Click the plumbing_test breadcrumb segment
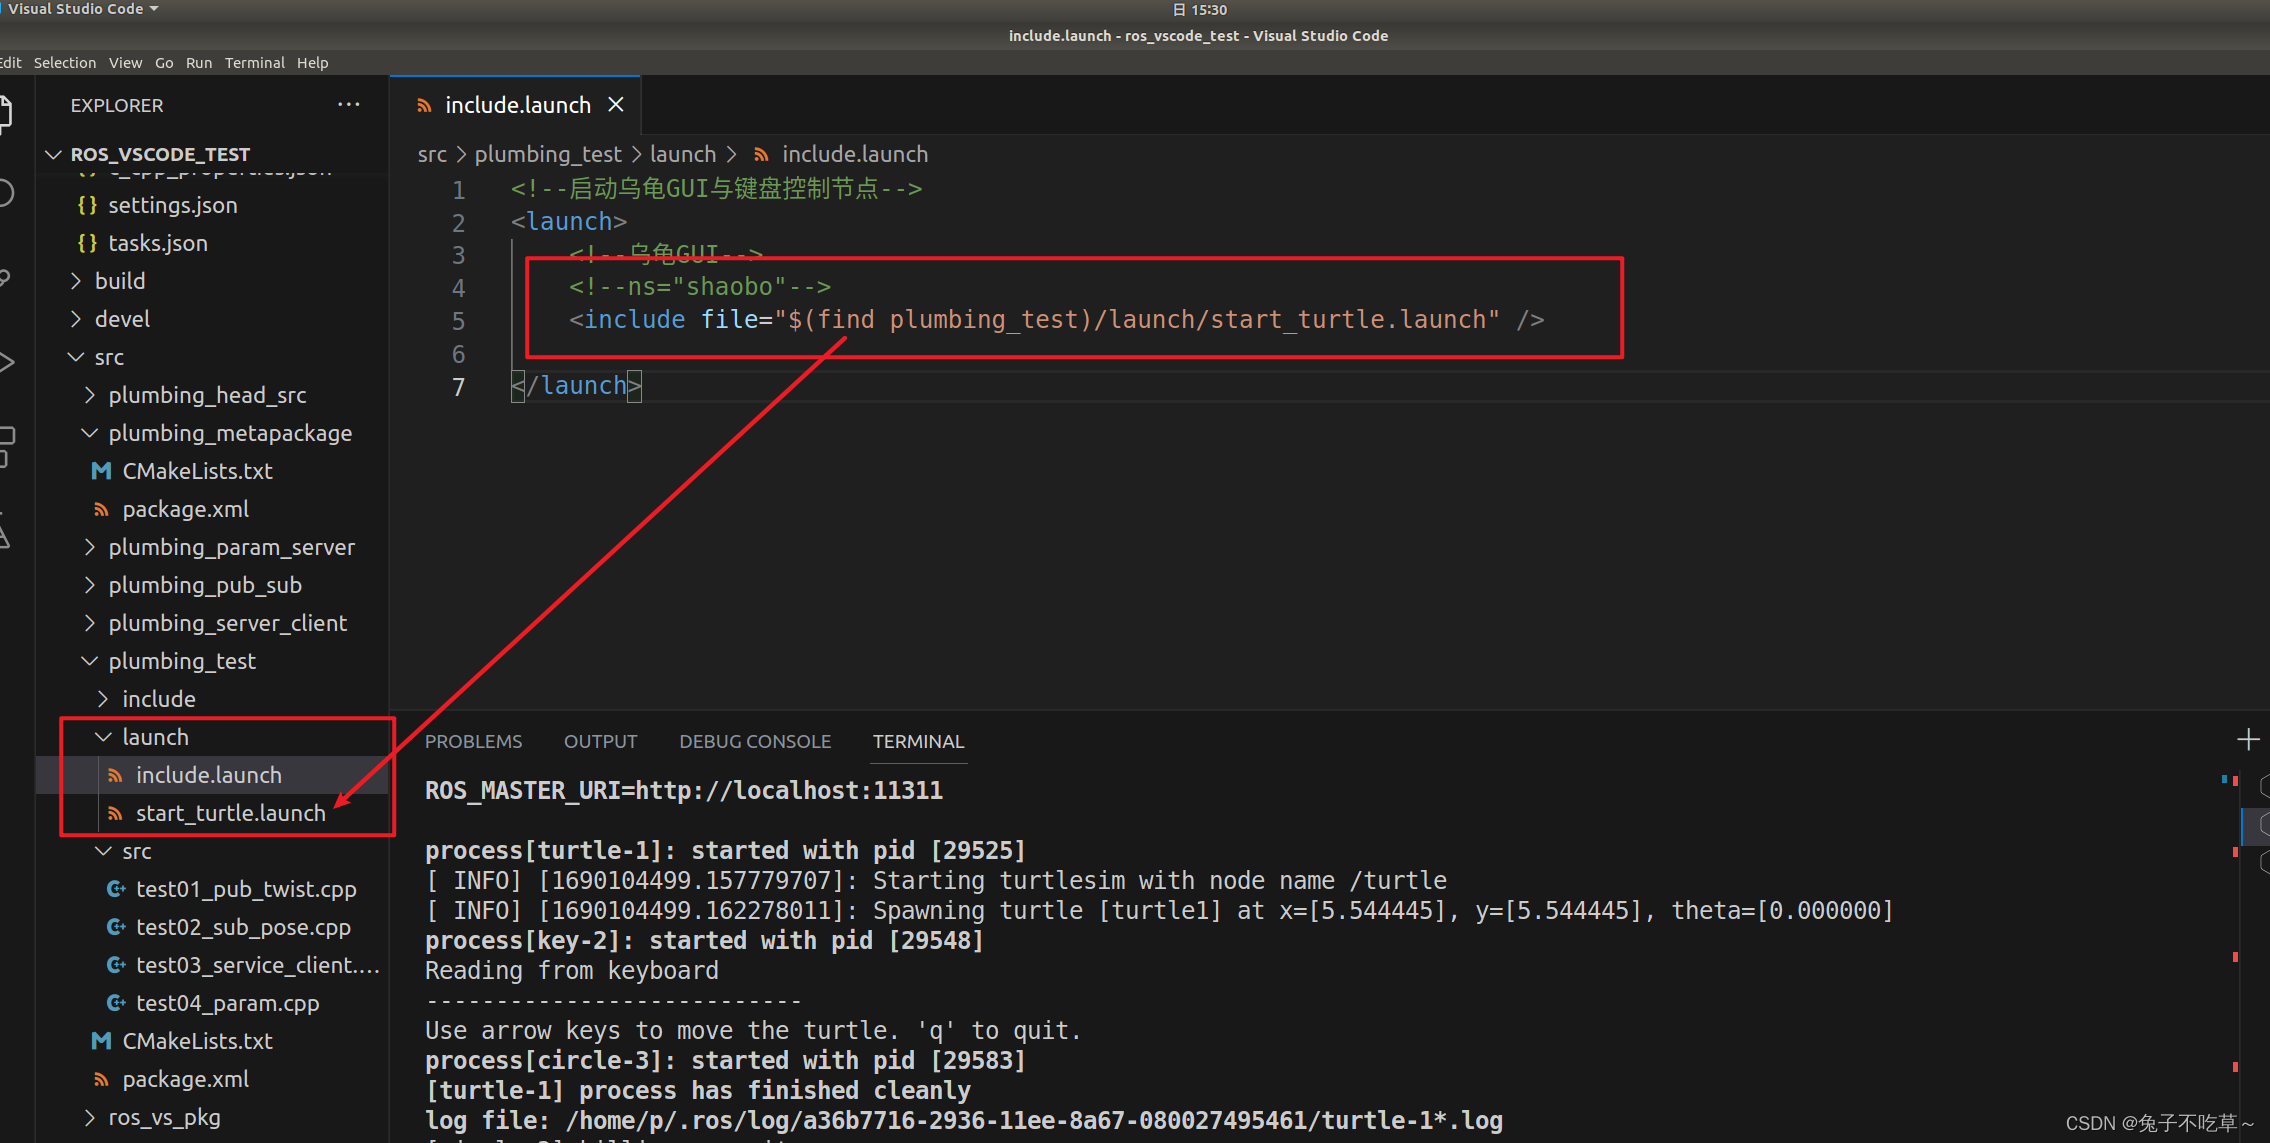 pyautogui.click(x=547, y=154)
